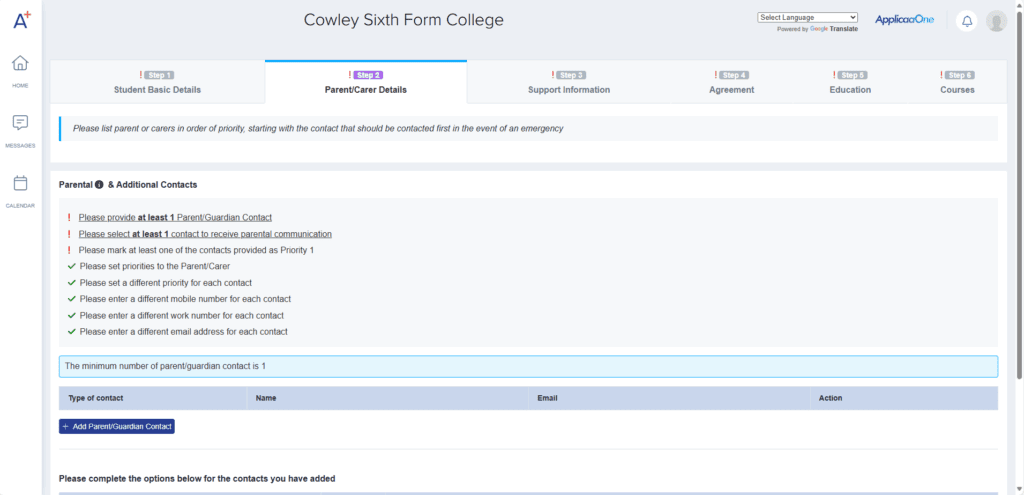This screenshot has height=495, width=1024.
Task: Open the Calendar icon in the sidebar
Action: [20, 184]
